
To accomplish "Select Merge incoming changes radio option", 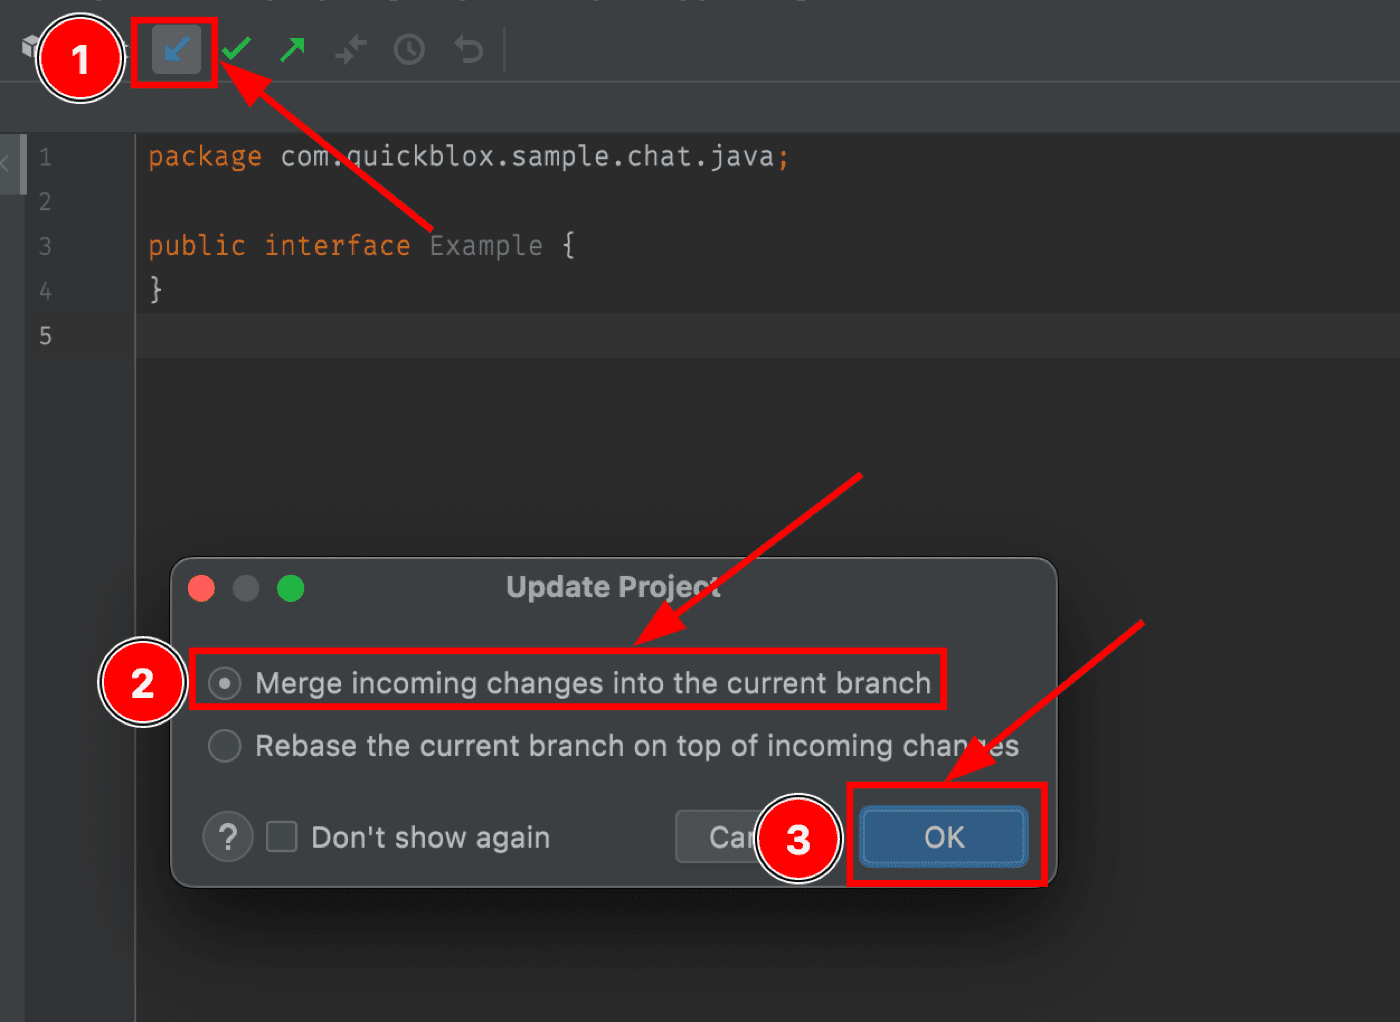I will pos(225,683).
